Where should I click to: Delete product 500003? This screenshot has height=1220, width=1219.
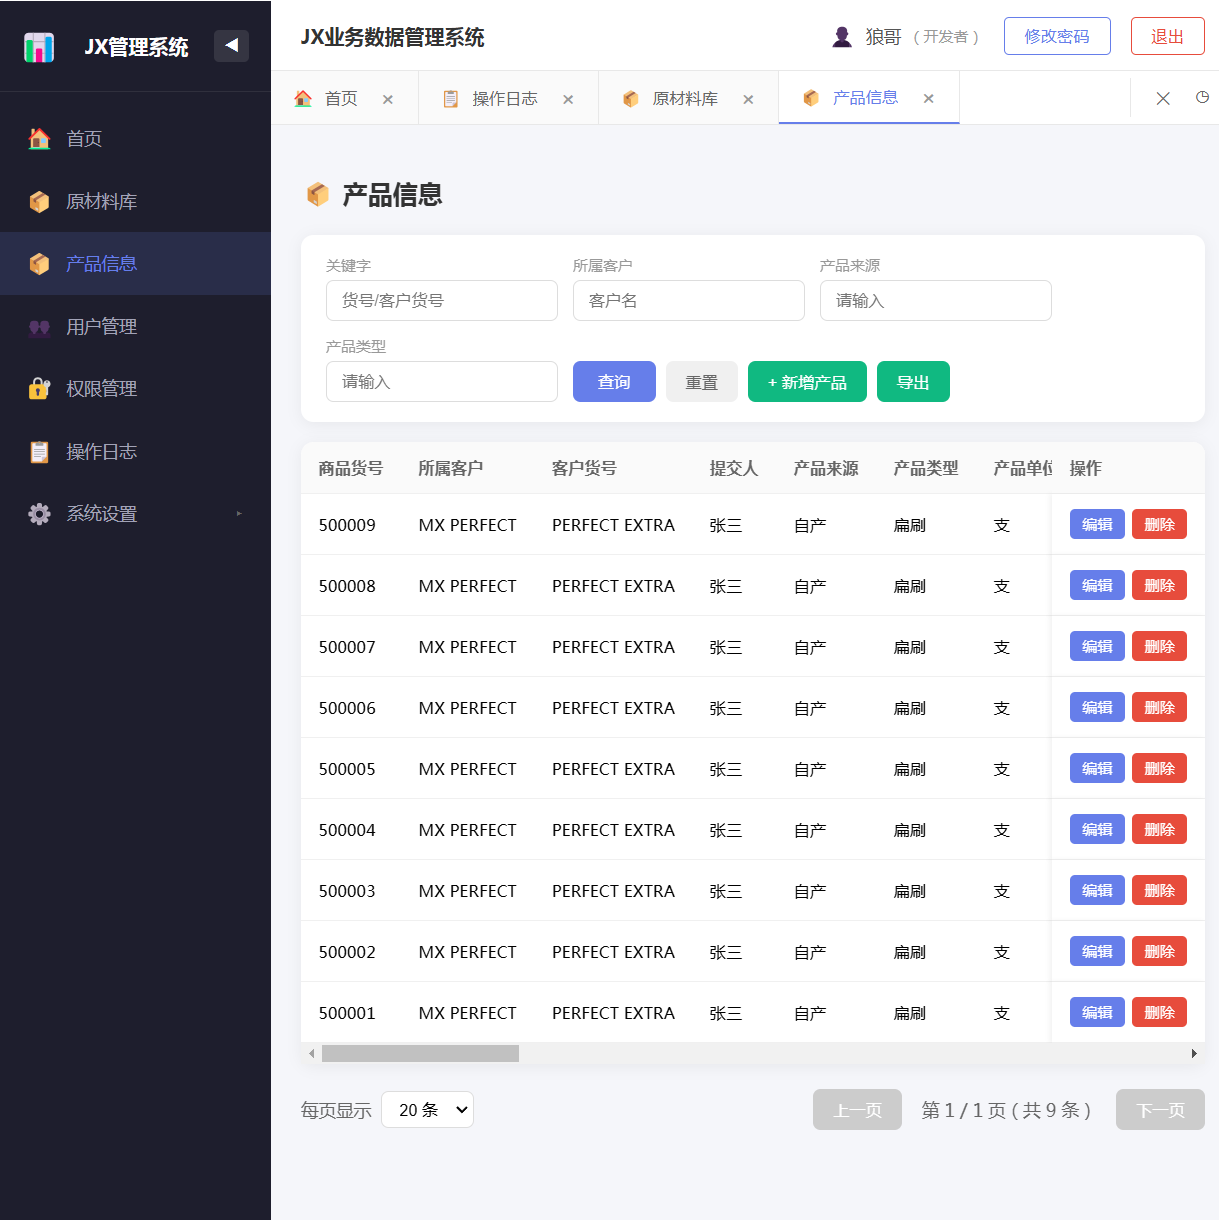click(x=1159, y=890)
